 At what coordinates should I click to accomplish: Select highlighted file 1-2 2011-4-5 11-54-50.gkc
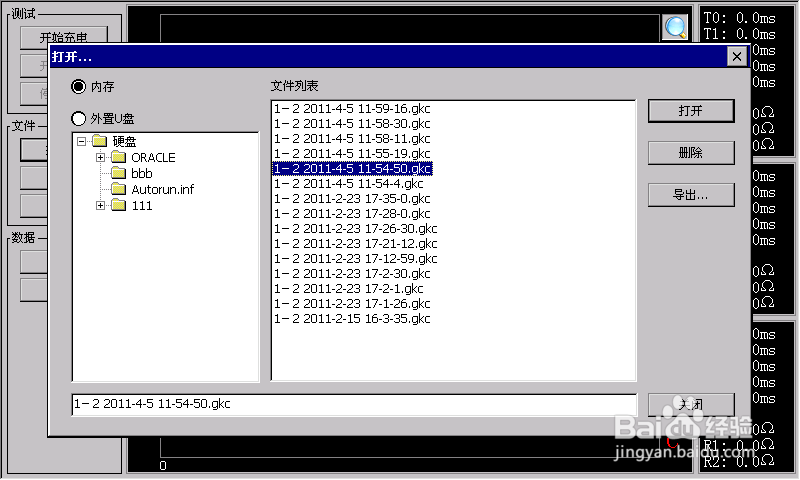[353, 168]
